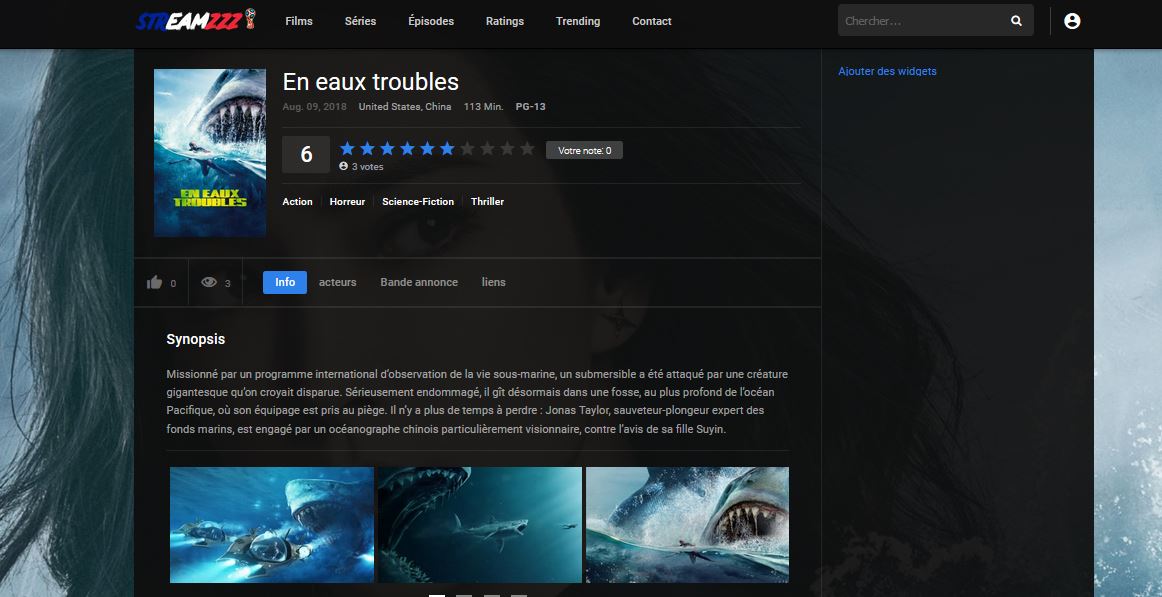Open the shark jaws underwater image
Screen dimensions: 1162x597
479,524
